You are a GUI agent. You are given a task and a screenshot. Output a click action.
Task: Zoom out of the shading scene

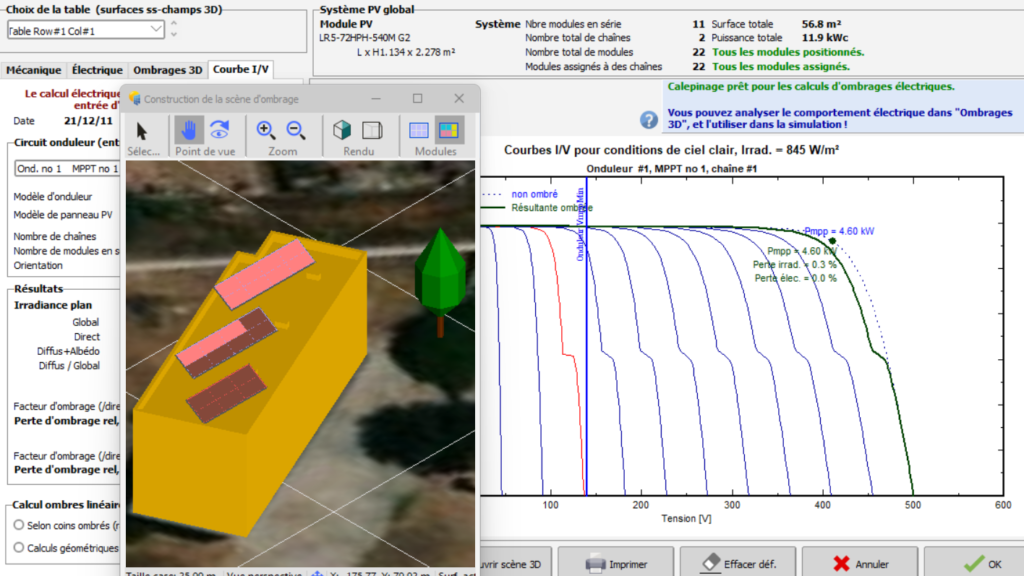(x=297, y=130)
